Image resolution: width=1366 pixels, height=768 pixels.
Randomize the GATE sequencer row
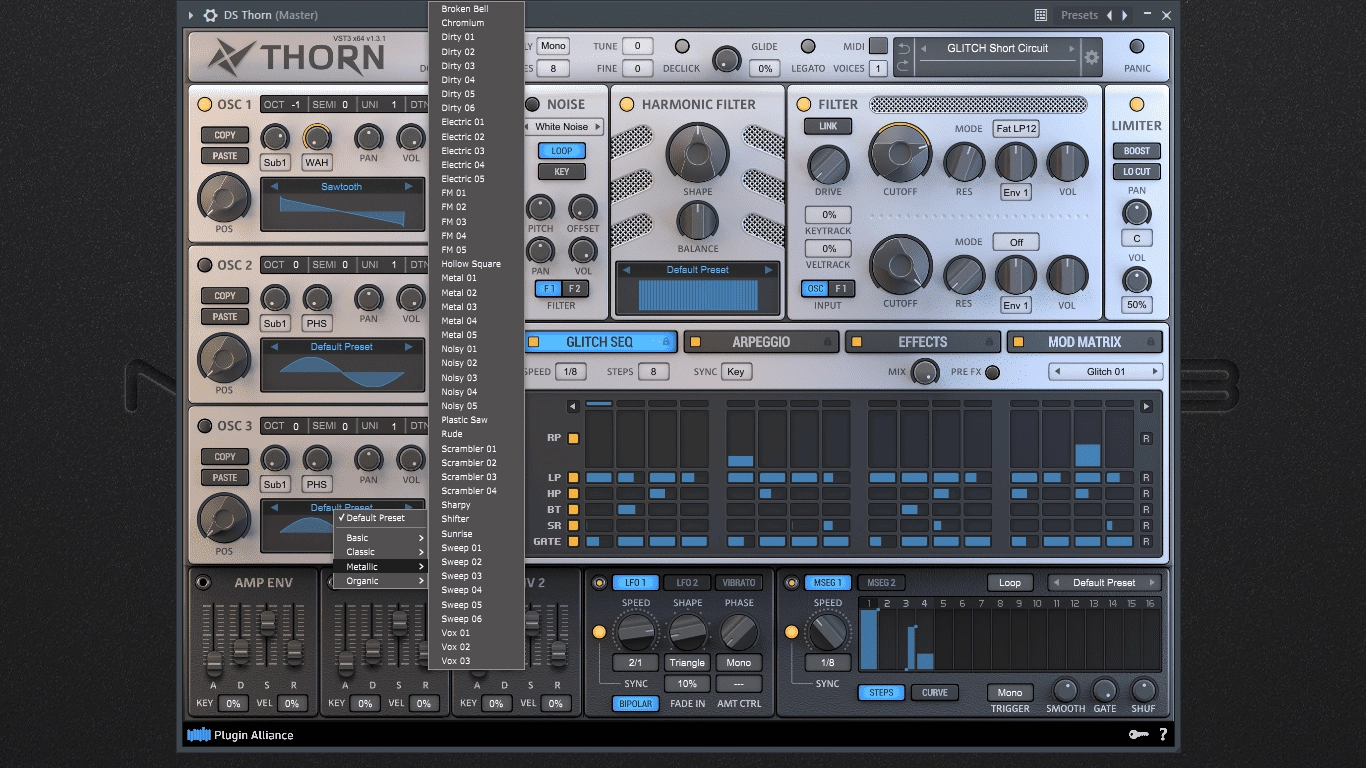1146,541
